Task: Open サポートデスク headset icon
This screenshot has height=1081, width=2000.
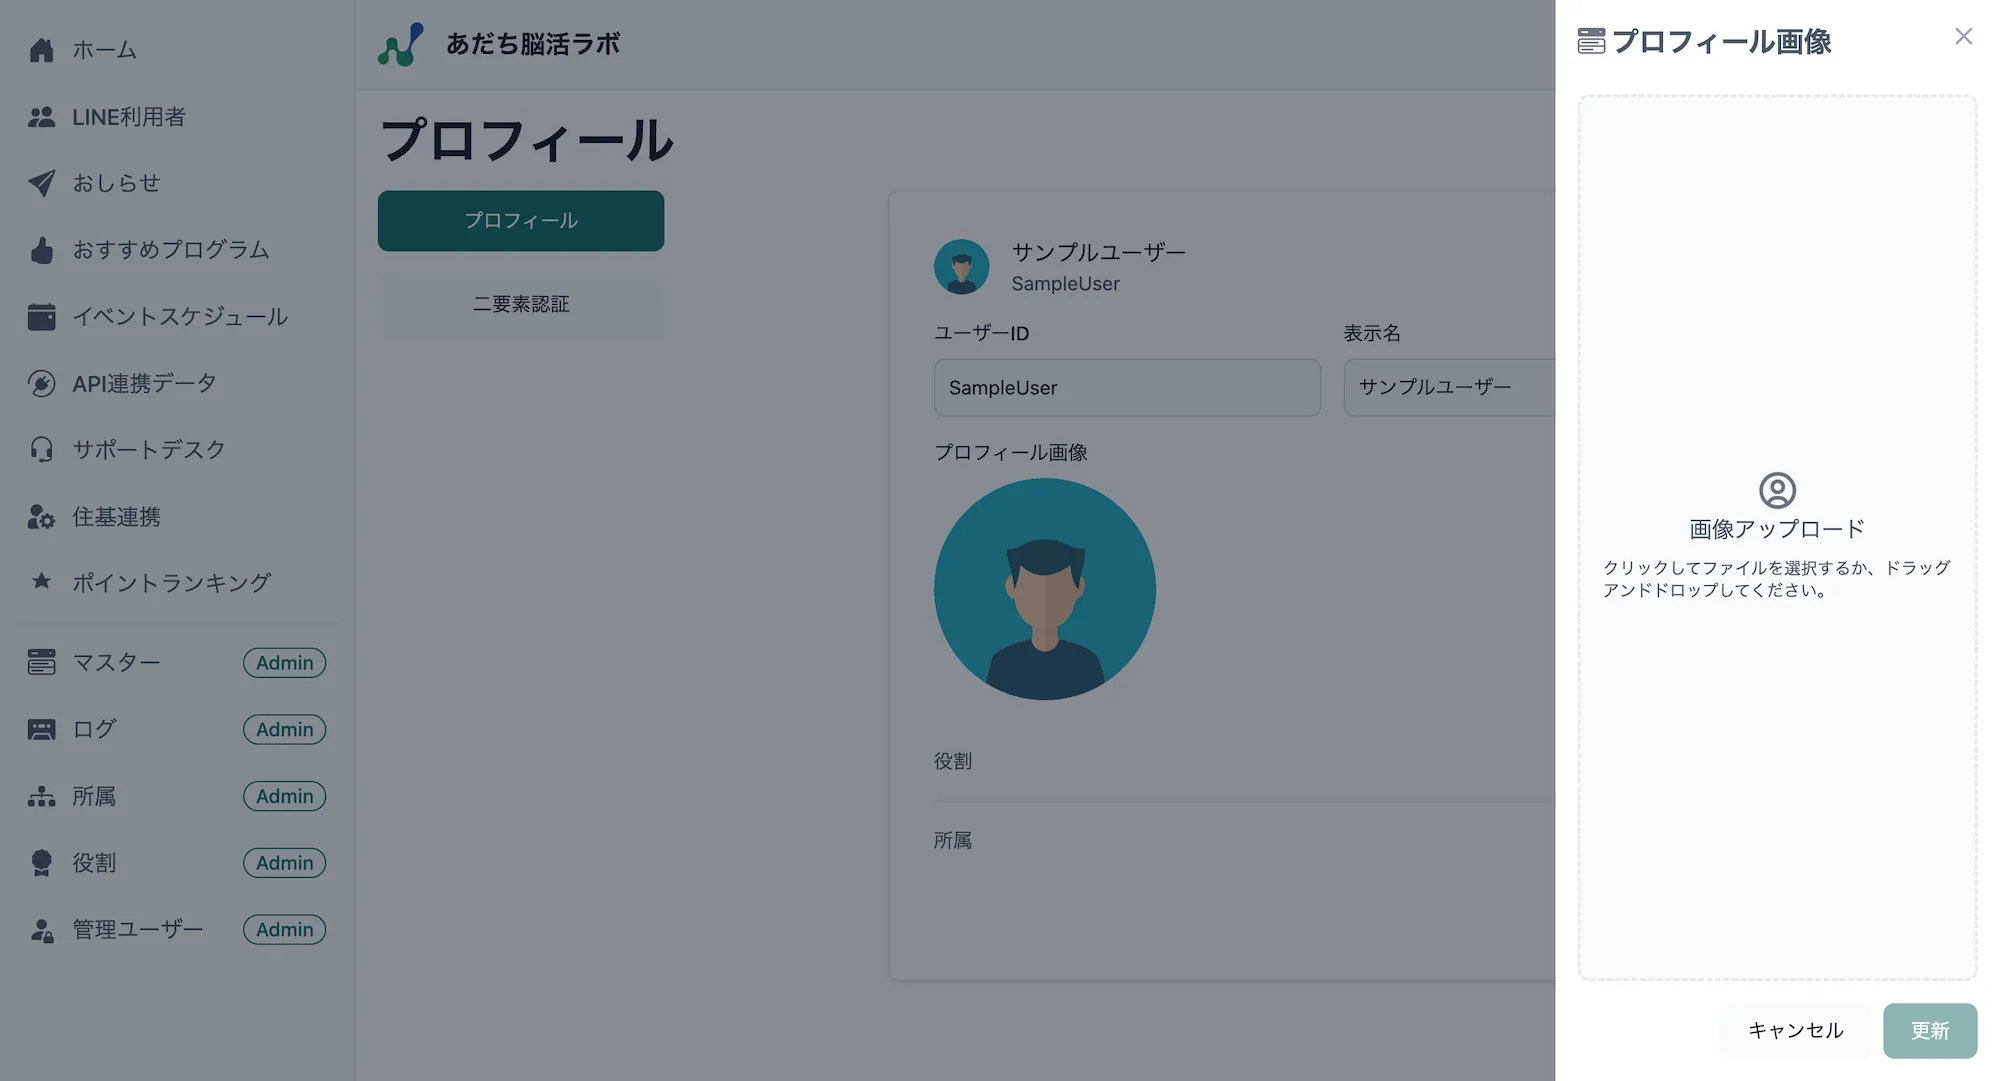Action: point(42,449)
